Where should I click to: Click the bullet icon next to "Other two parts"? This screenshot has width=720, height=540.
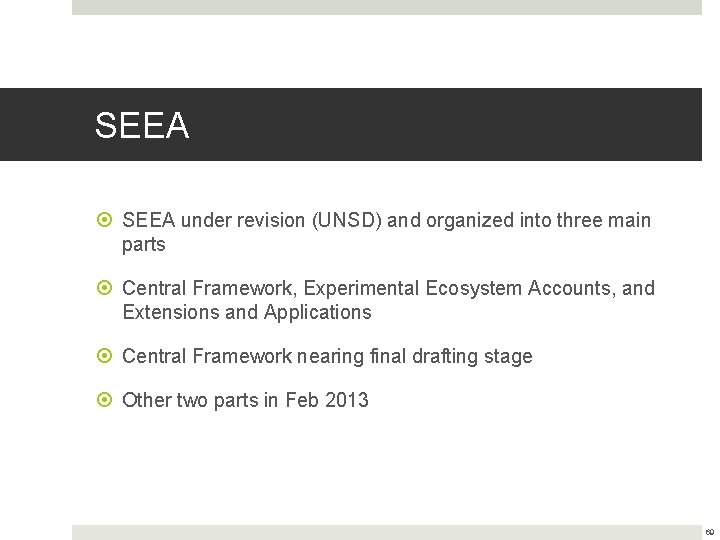click(105, 401)
